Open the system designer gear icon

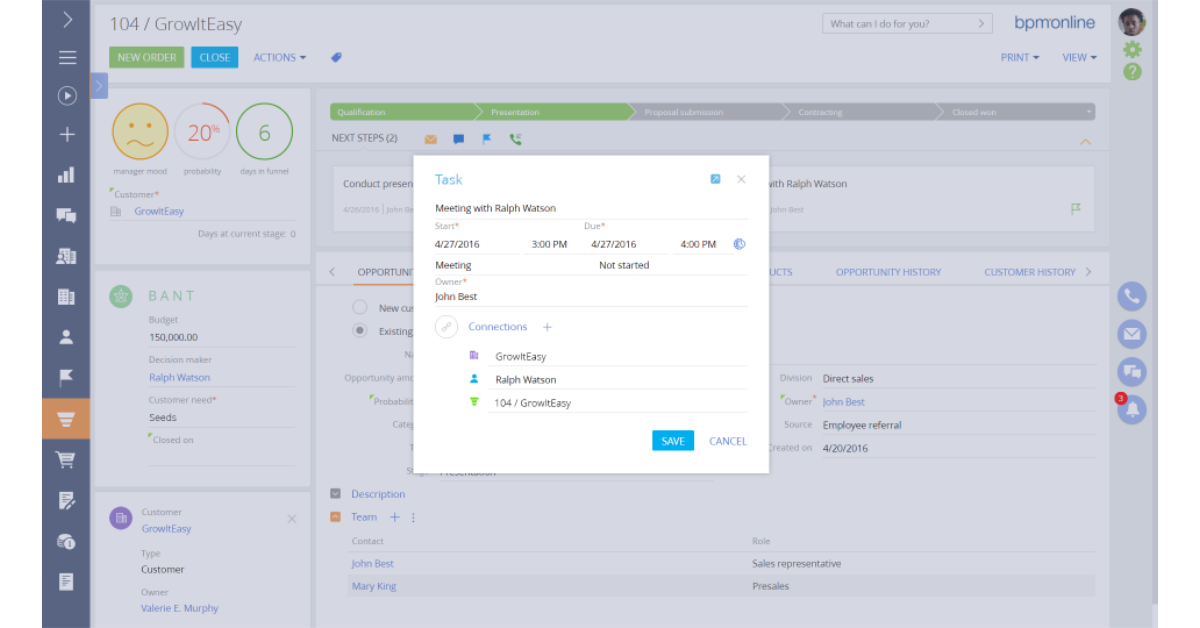pyautogui.click(x=1132, y=49)
